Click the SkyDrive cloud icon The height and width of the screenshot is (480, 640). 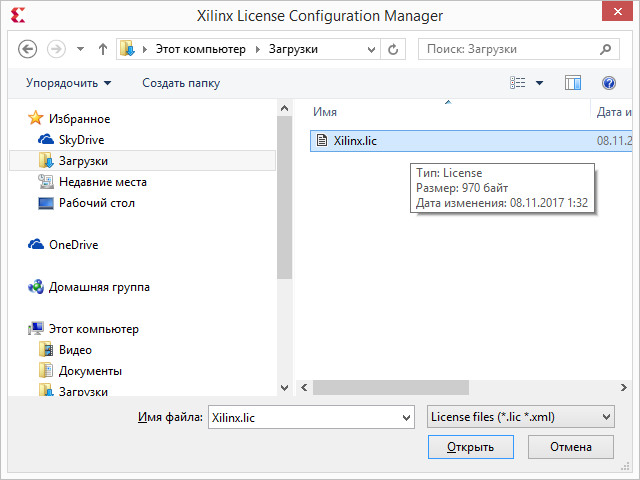(46, 140)
